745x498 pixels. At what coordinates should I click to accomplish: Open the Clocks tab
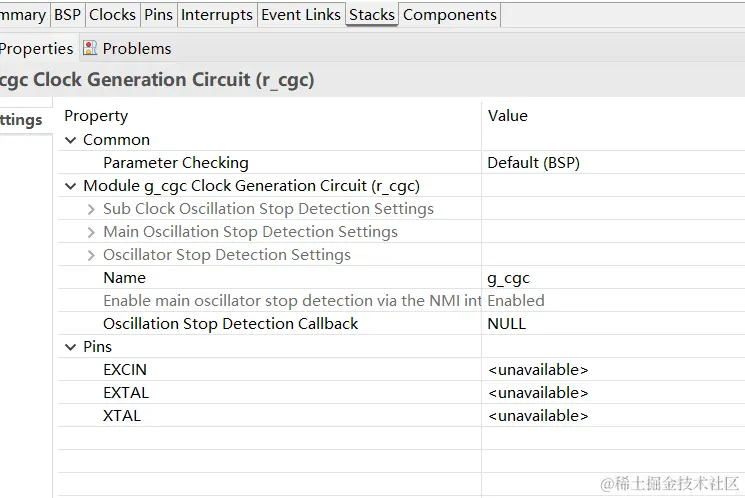[112, 15]
